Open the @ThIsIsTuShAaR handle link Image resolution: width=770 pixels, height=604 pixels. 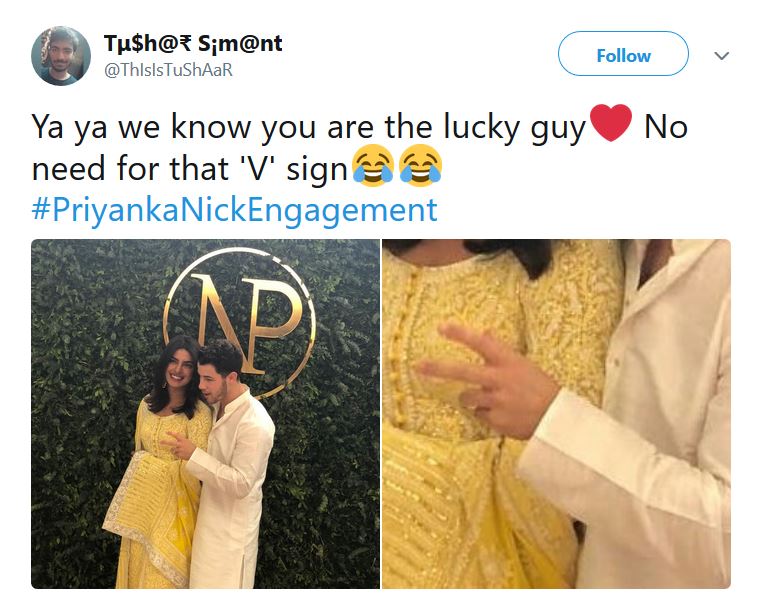[168, 70]
